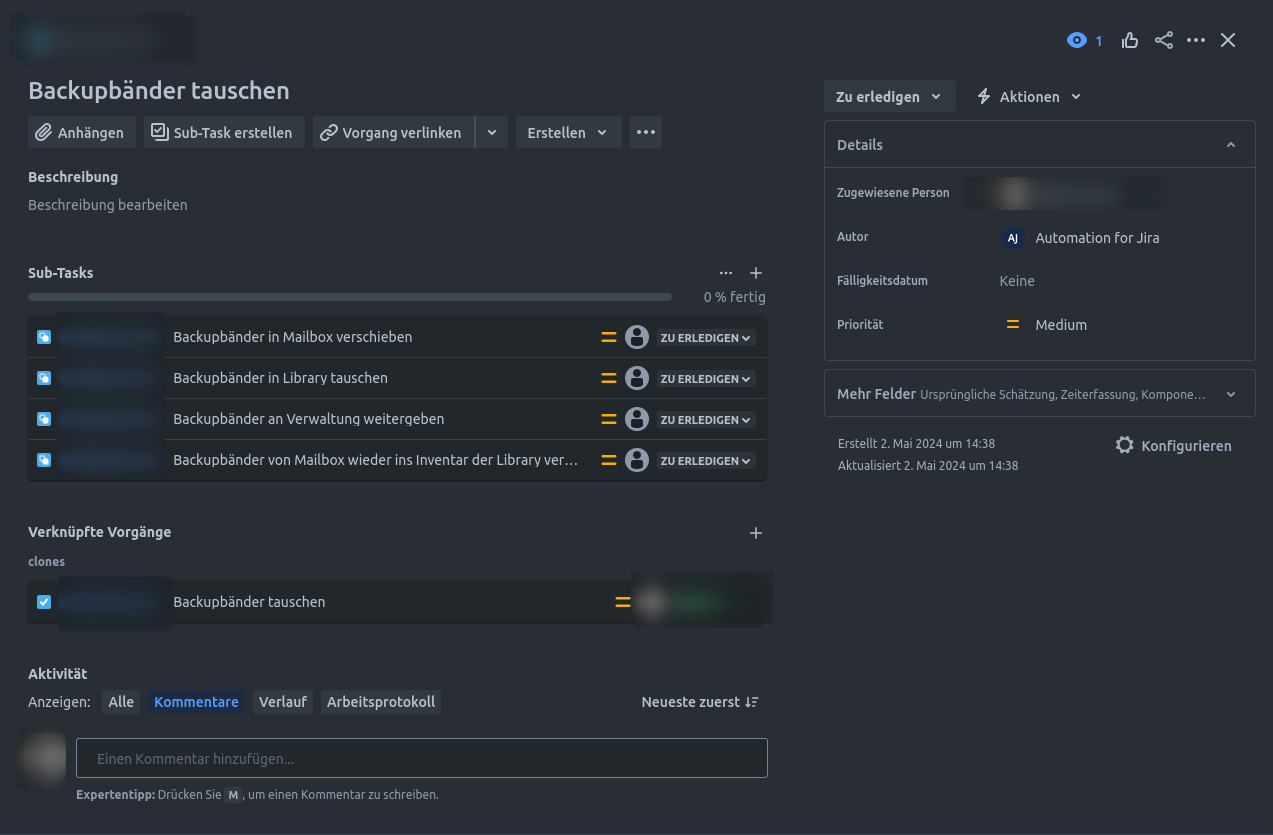Click the thumbs-up vote icon

click(1130, 40)
